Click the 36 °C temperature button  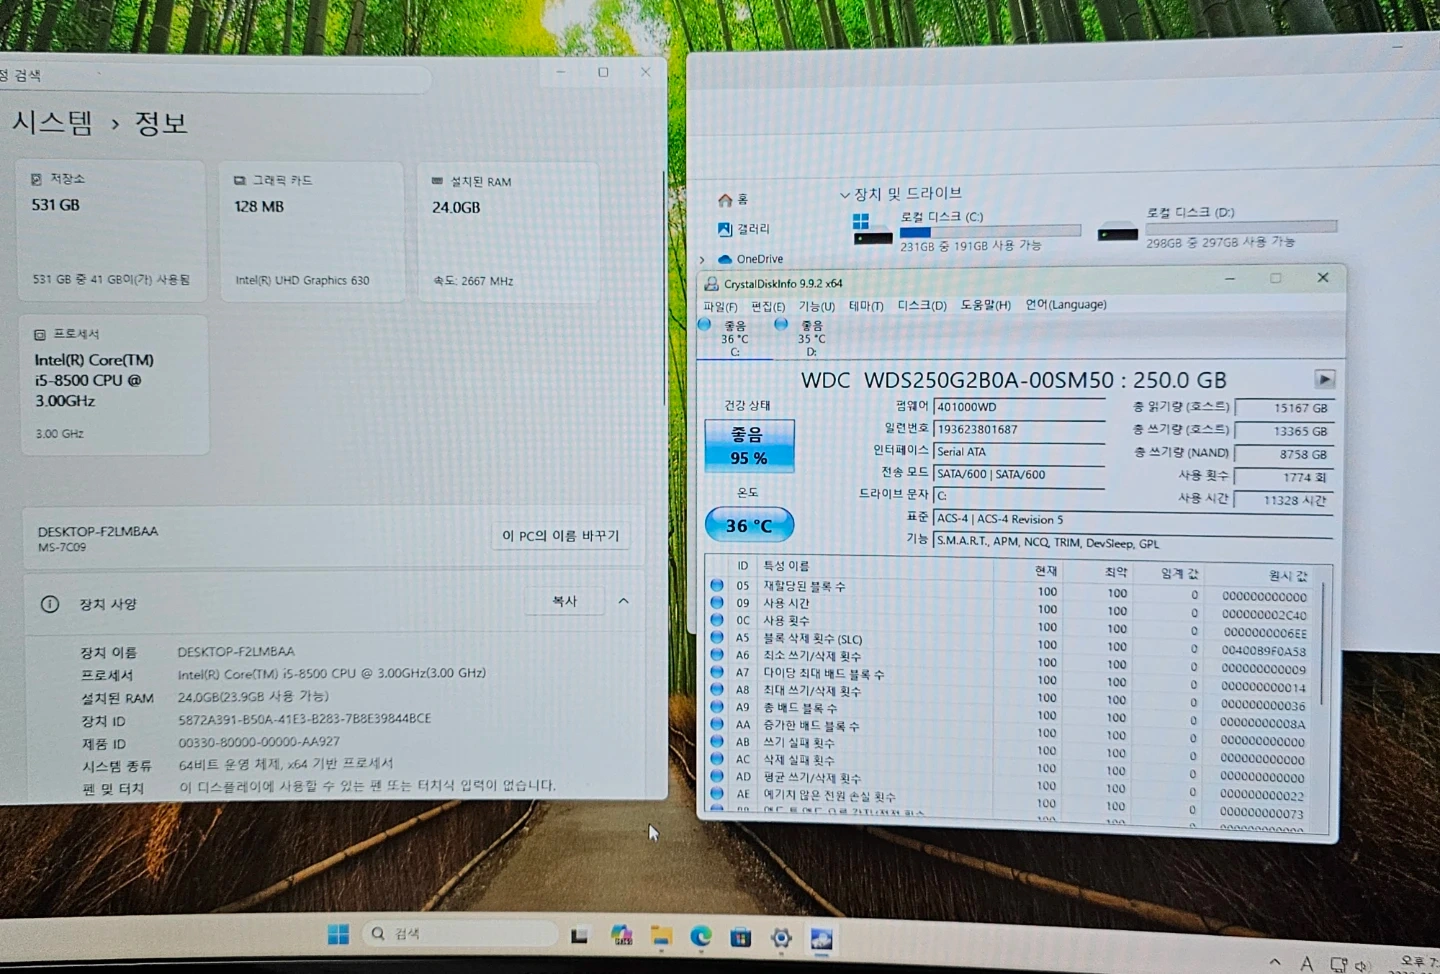tap(749, 525)
